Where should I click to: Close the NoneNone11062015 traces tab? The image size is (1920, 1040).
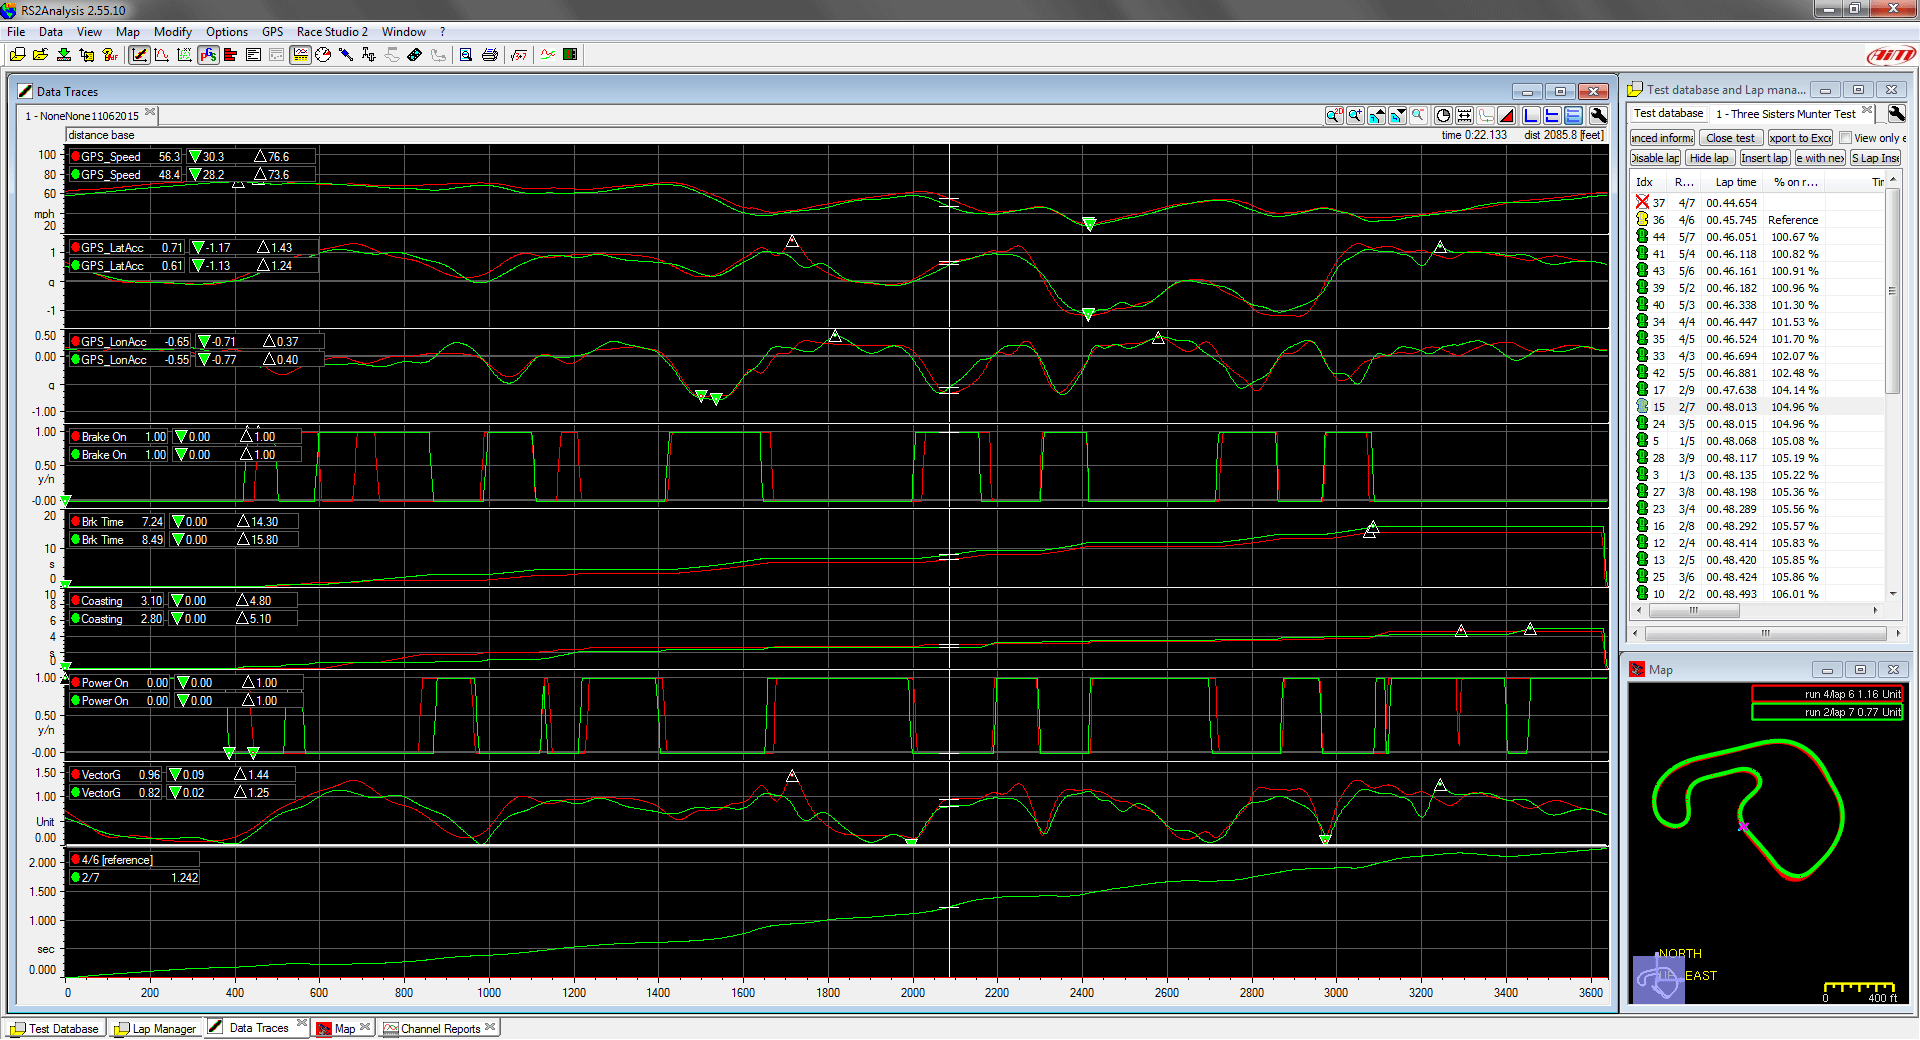[150, 112]
